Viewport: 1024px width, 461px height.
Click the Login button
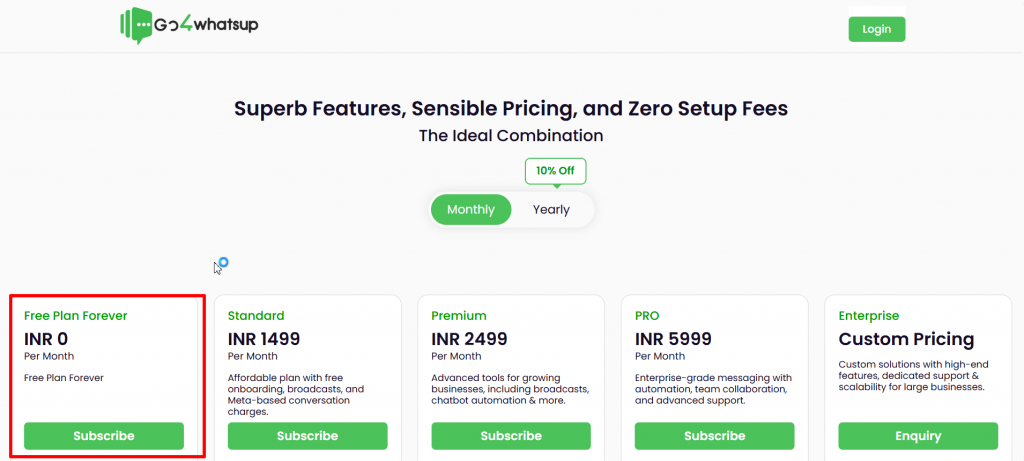[876, 29]
